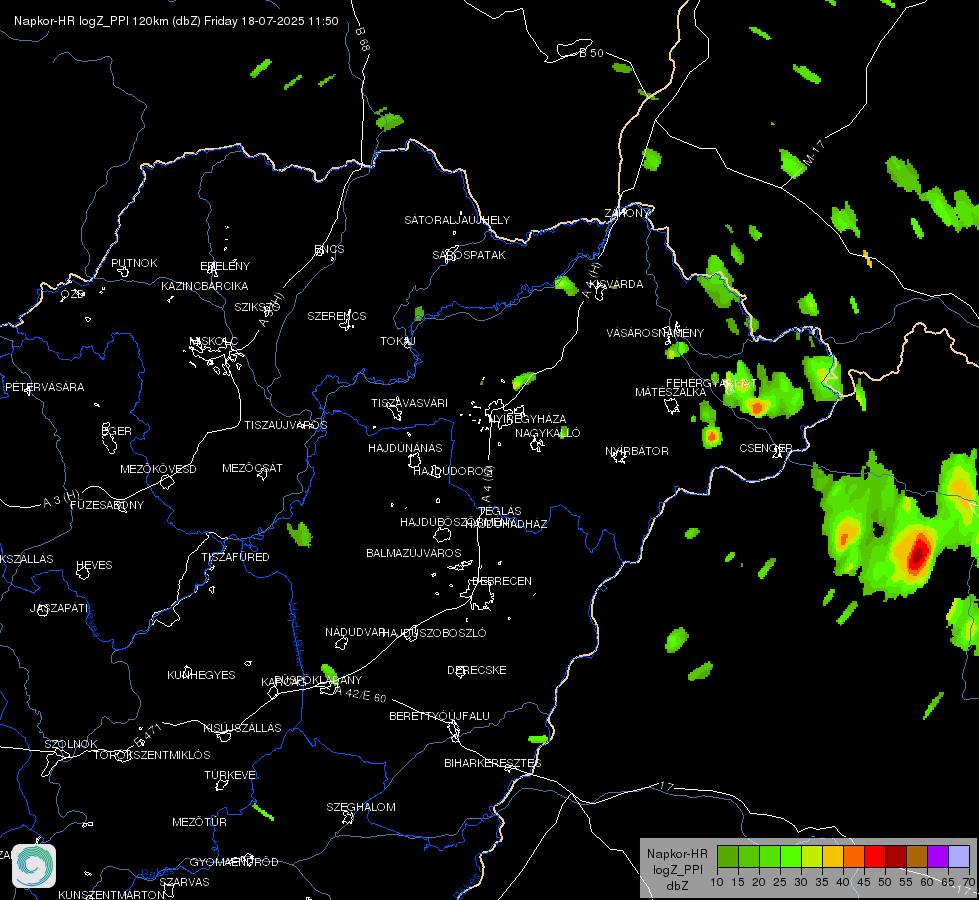Click the SZOLNOK city label
This screenshot has height=900, width=979.
pos(71,744)
